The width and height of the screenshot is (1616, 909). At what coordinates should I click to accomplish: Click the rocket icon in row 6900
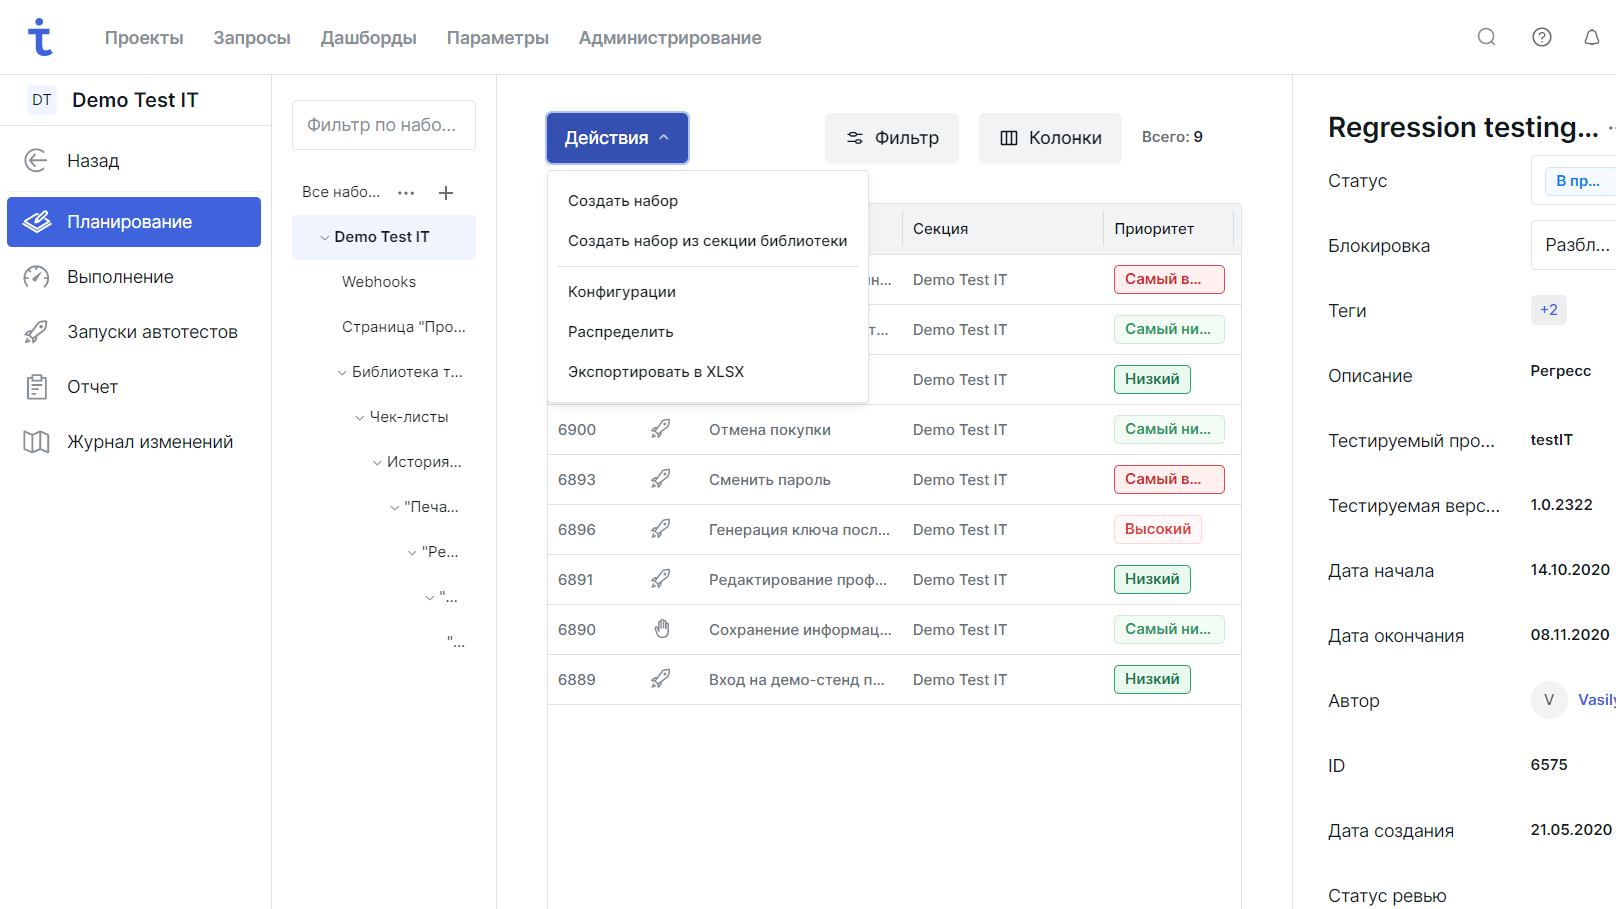point(661,429)
